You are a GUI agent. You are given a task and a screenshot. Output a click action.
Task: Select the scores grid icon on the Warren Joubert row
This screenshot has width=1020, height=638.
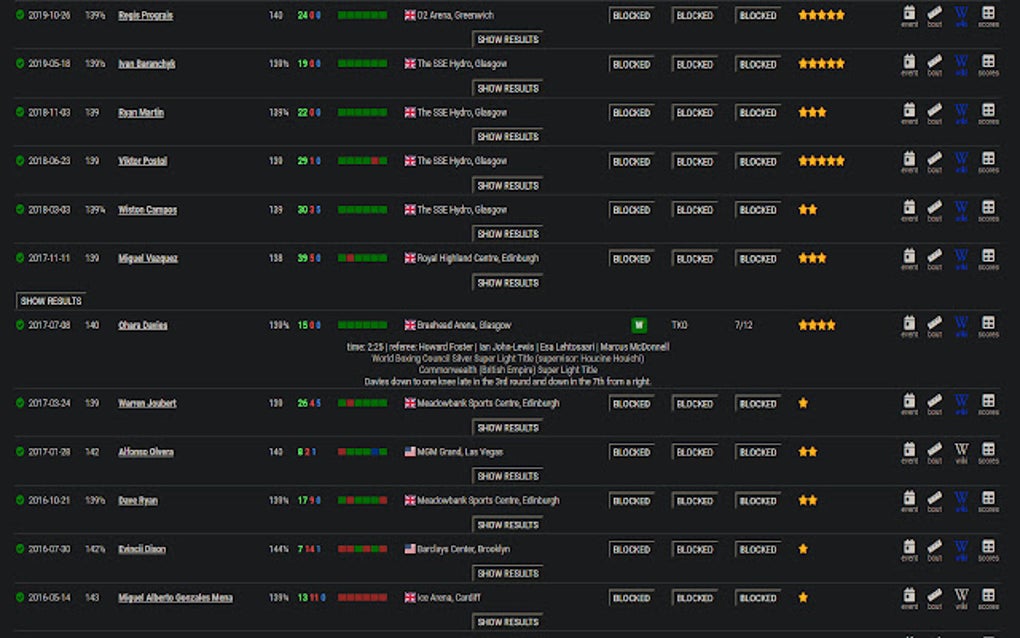coord(986,402)
